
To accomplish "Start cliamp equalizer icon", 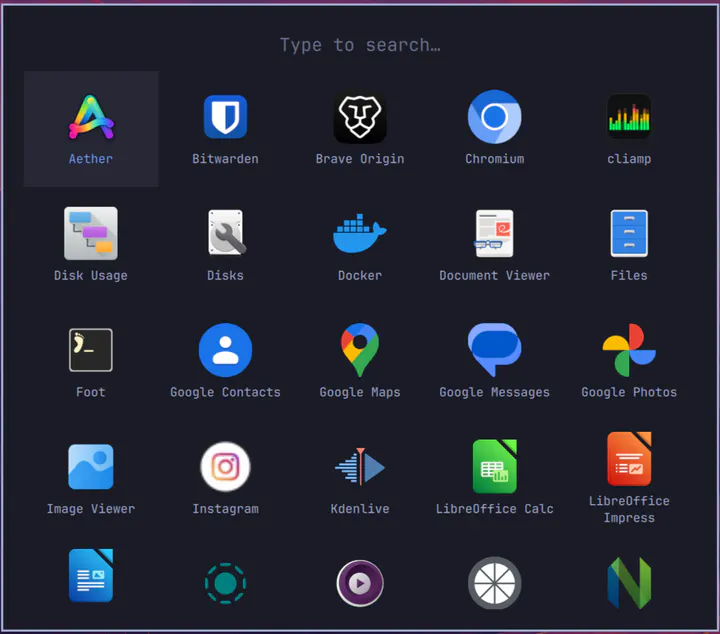I will (x=629, y=117).
